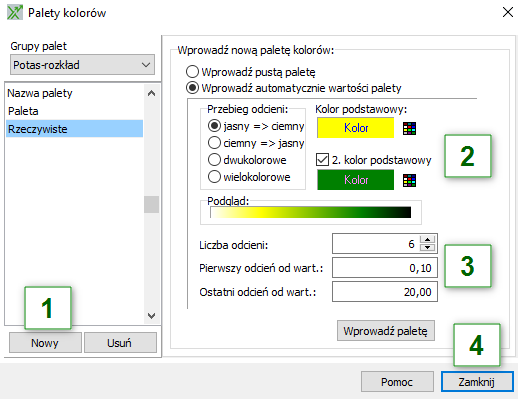This screenshot has height=399, width=518.
Task: Open color grid picker beside yellow Kolor
Action: tap(409, 128)
